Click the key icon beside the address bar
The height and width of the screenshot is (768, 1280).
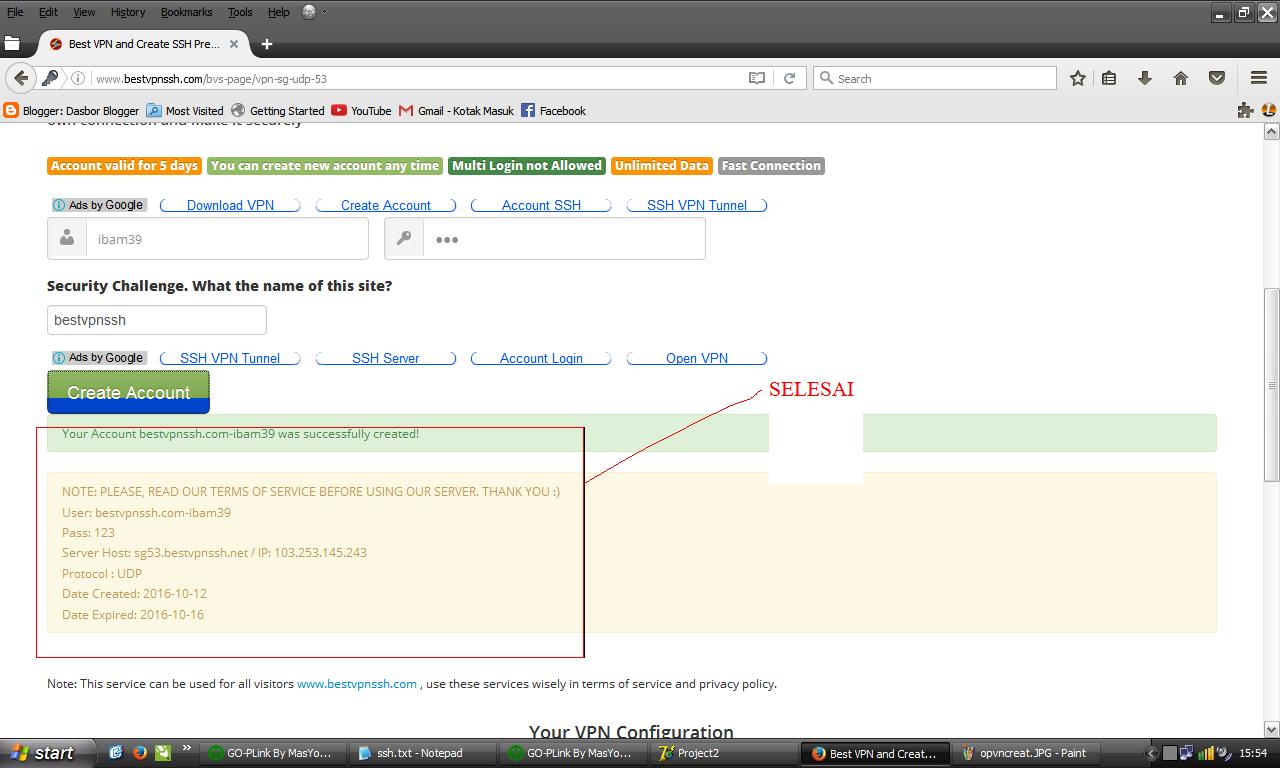50,78
